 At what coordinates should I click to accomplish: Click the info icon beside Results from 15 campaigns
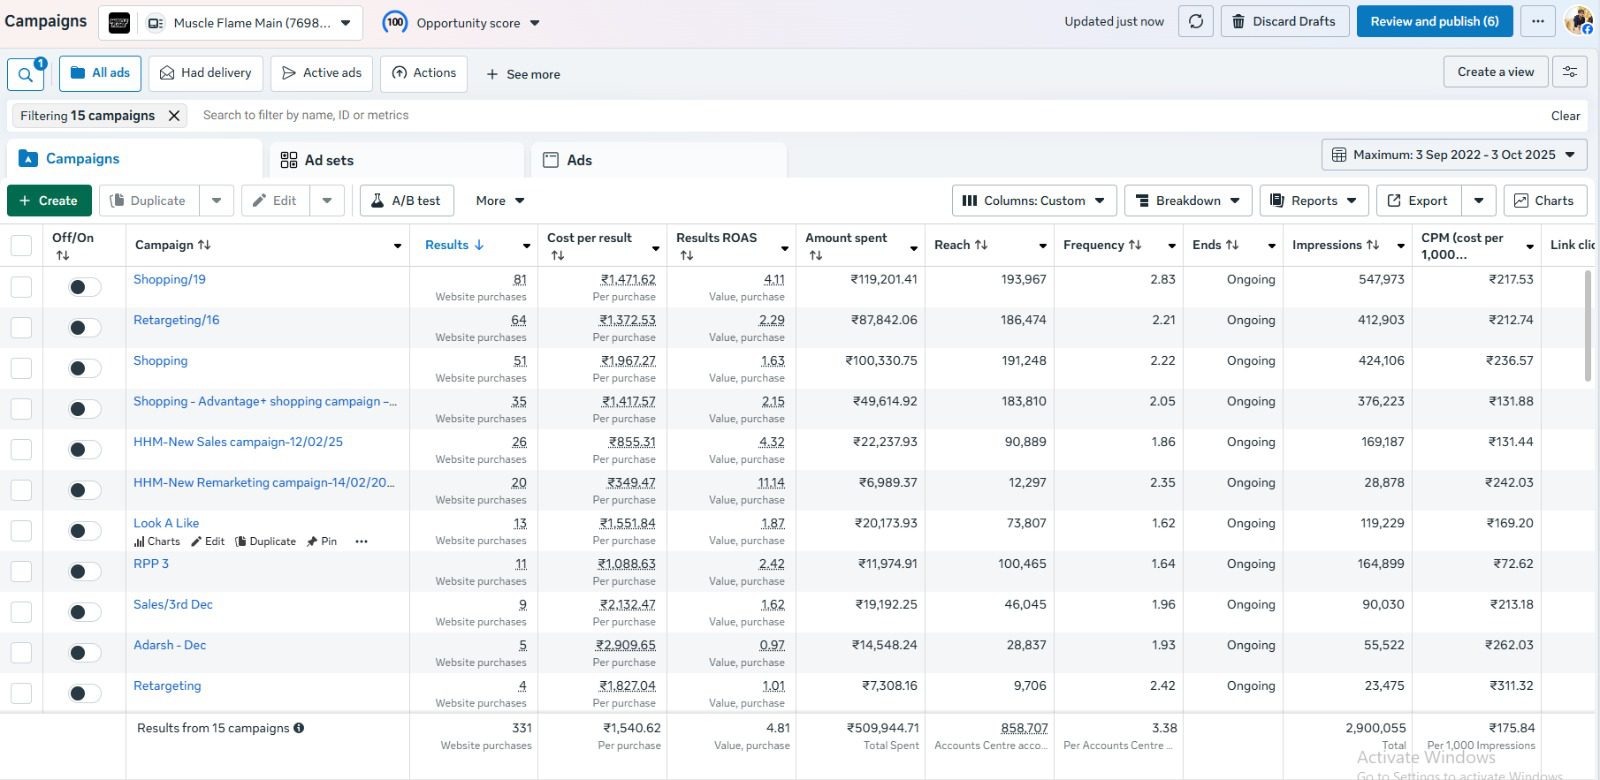click(x=299, y=728)
